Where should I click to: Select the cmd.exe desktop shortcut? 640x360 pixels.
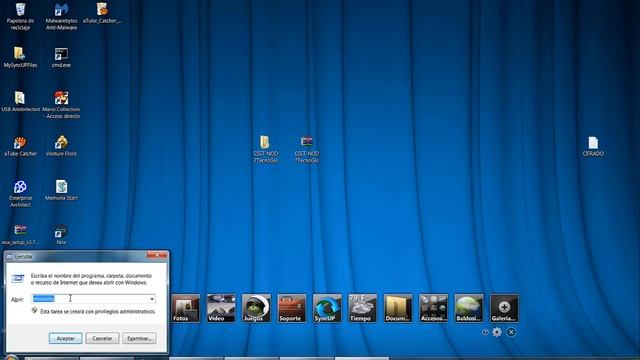61,57
